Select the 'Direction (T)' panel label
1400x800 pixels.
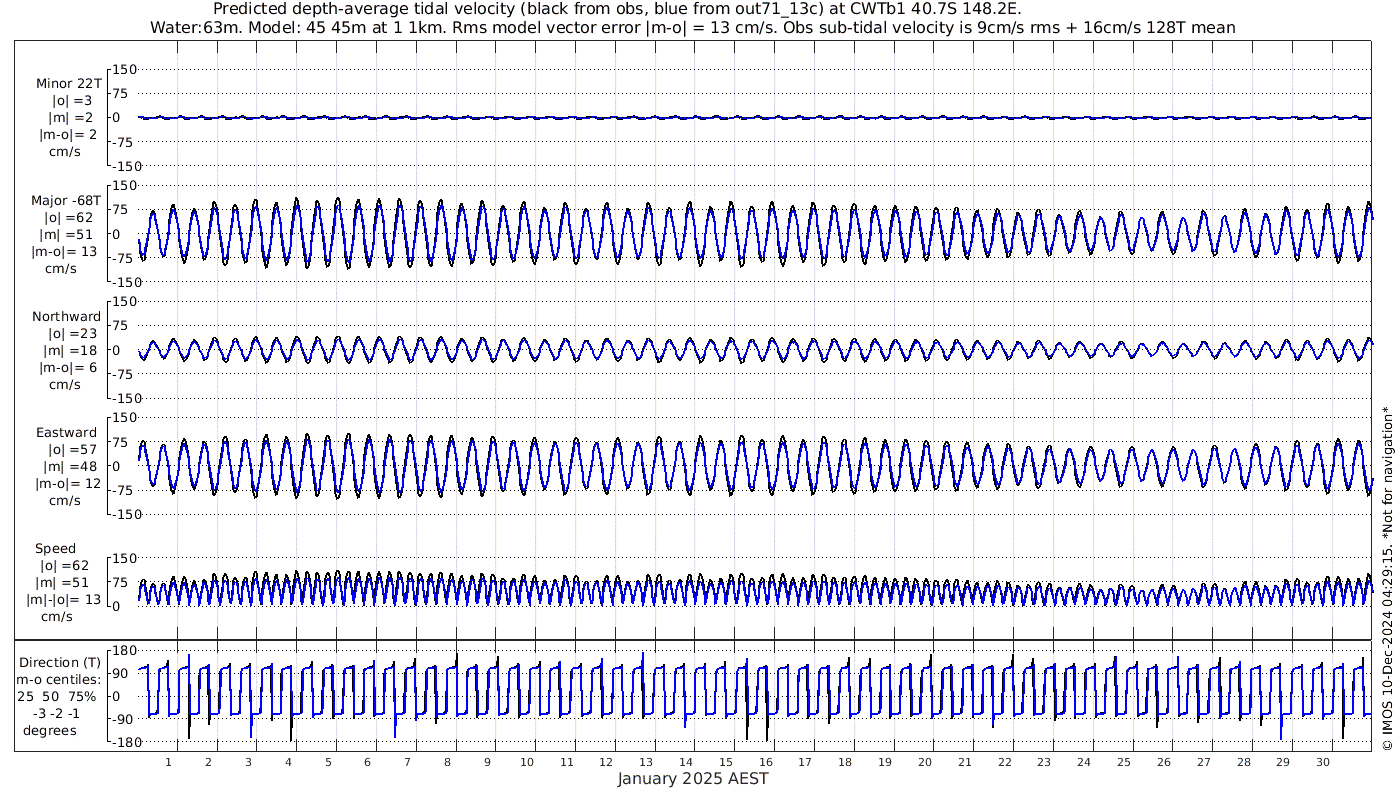click(60, 662)
